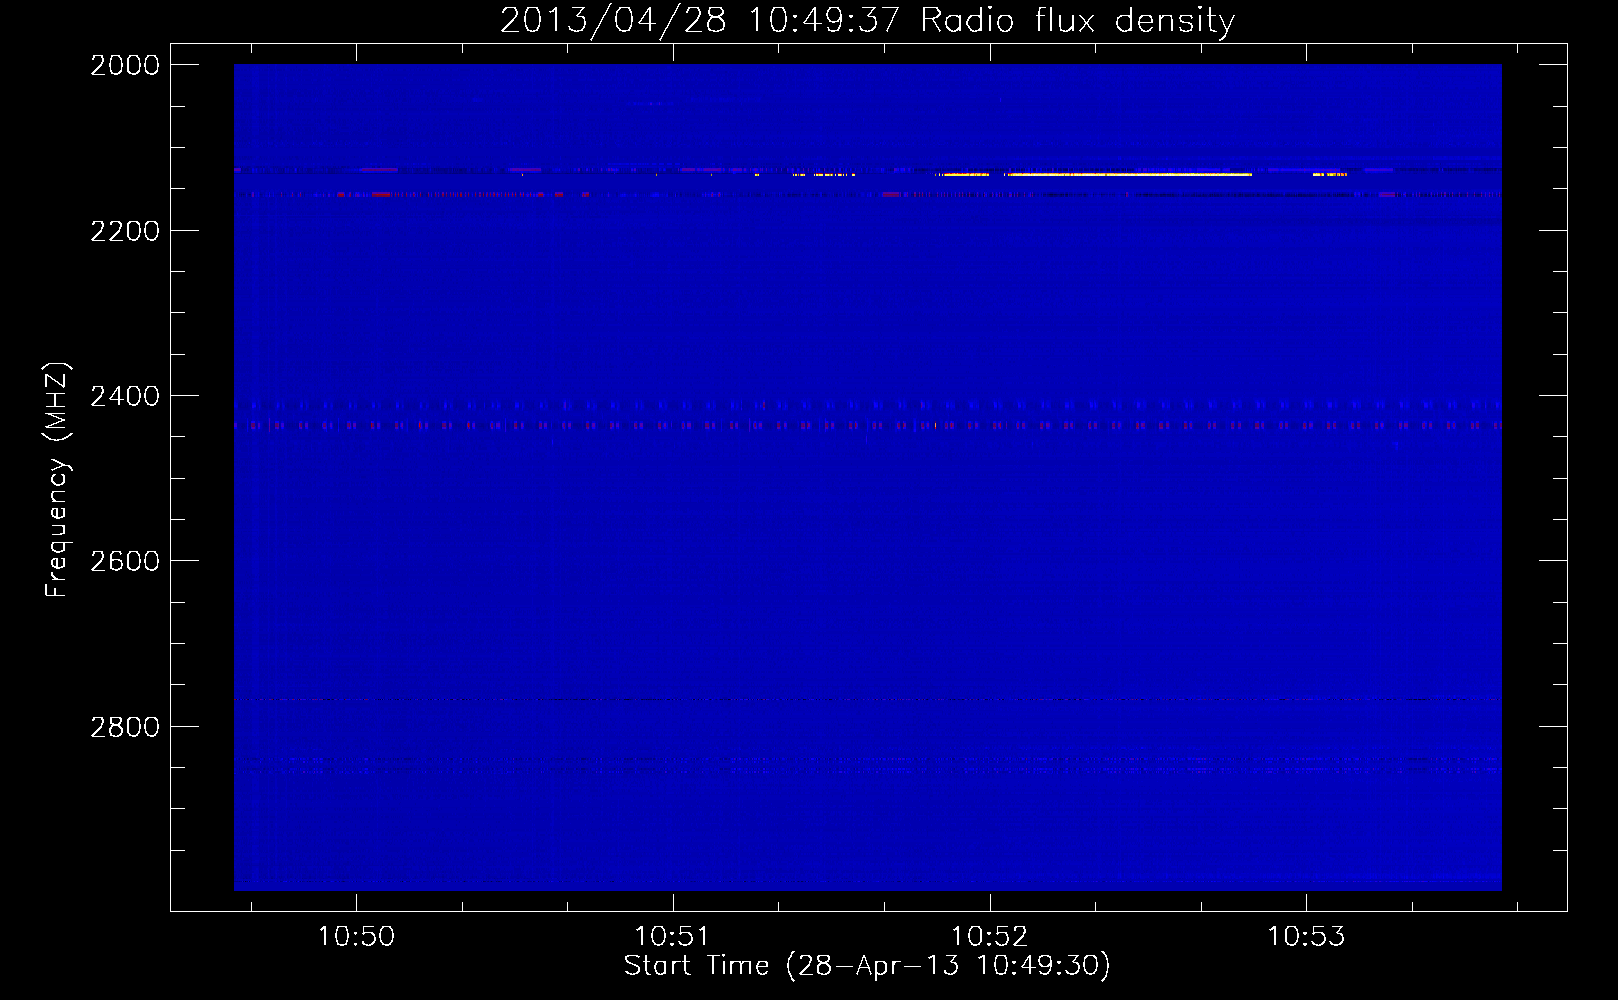Screen dimensions: 1618x1000
Task: Click the 2200 frequency tick label
Action: 125,231
